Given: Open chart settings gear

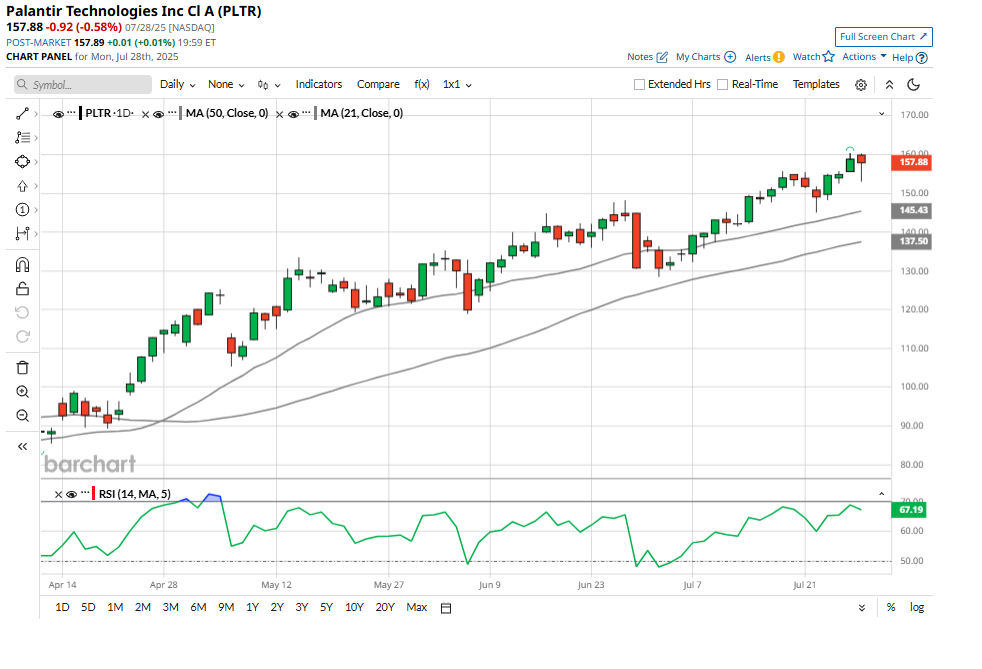Looking at the screenshot, I should click(861, 85).
